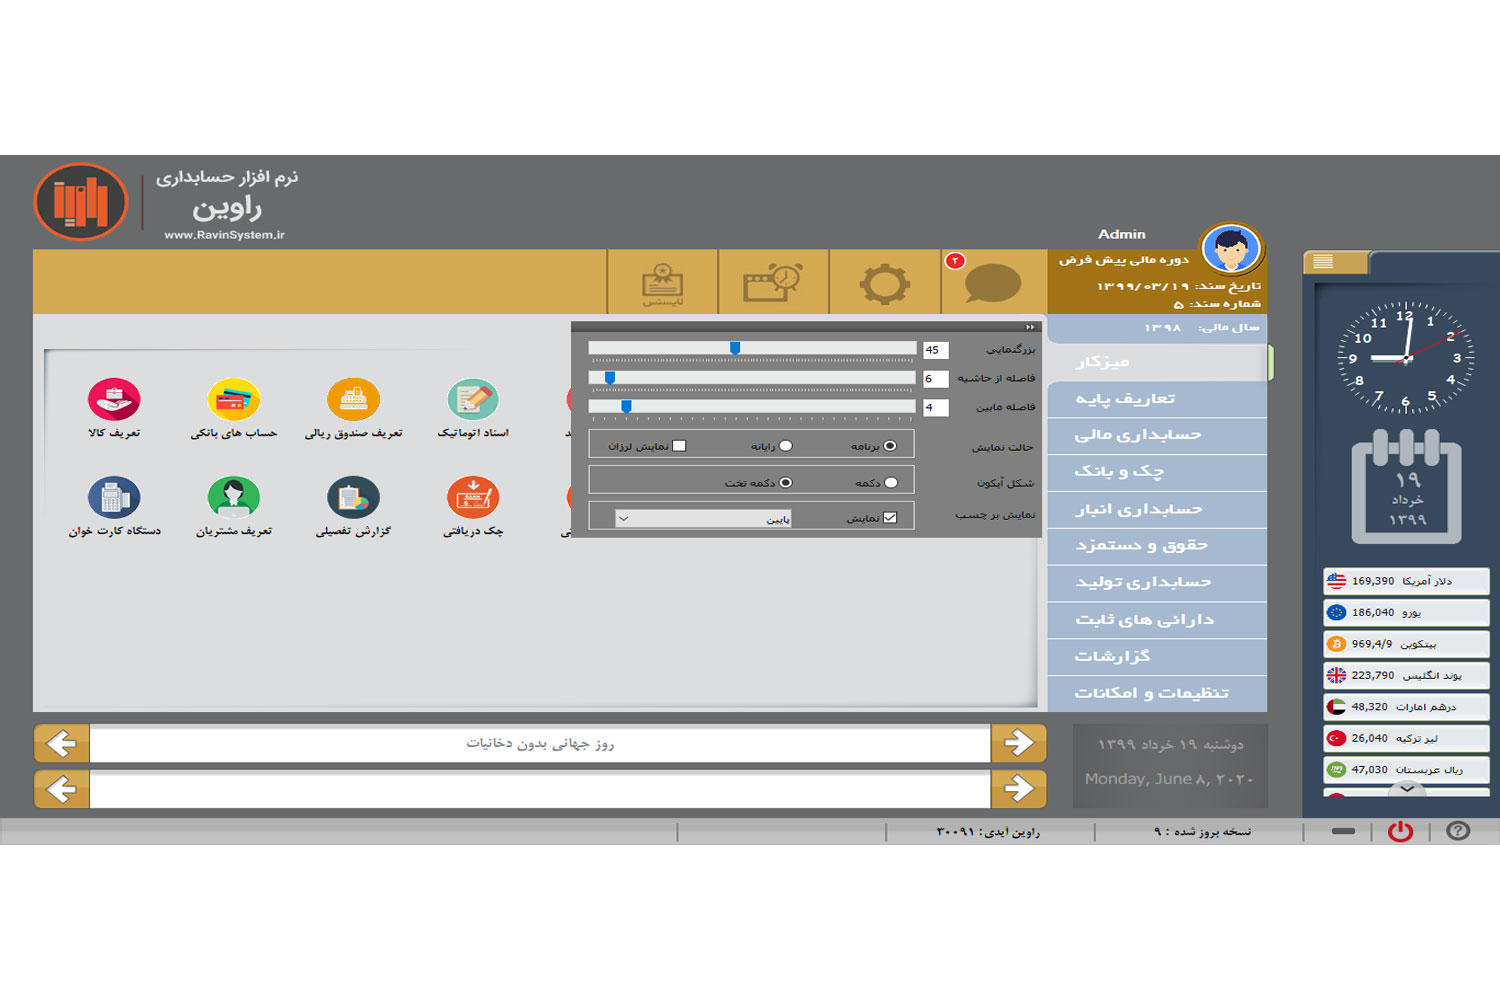Open messages via speech bubble icon
This screenshot has height=1000, width=1500.
[x=992, y=283]
